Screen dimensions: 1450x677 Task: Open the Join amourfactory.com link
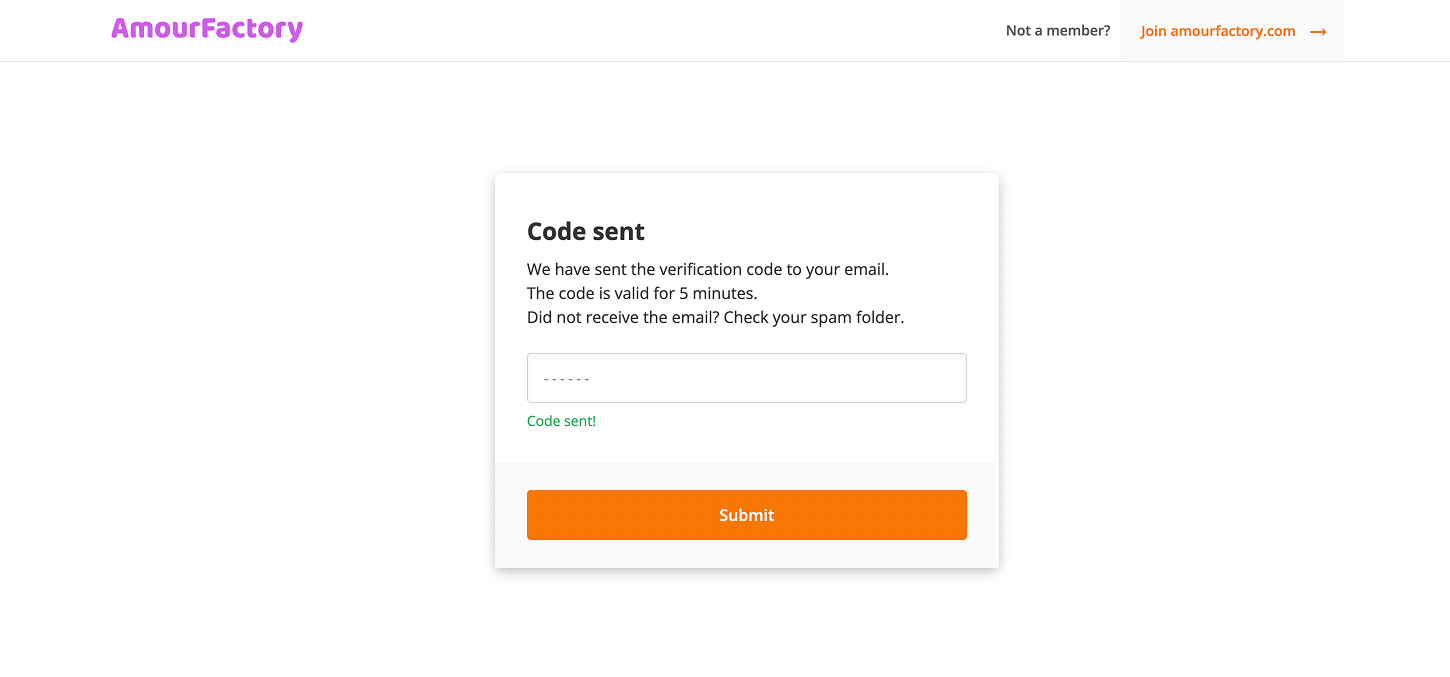(1216, 31)
